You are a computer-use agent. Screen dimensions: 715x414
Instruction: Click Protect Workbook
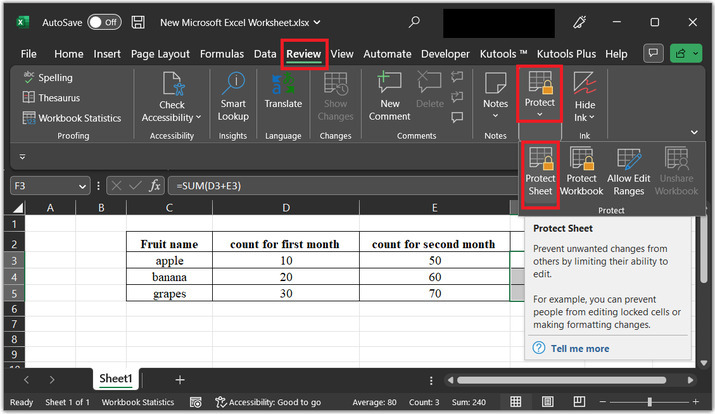point(581,171)
